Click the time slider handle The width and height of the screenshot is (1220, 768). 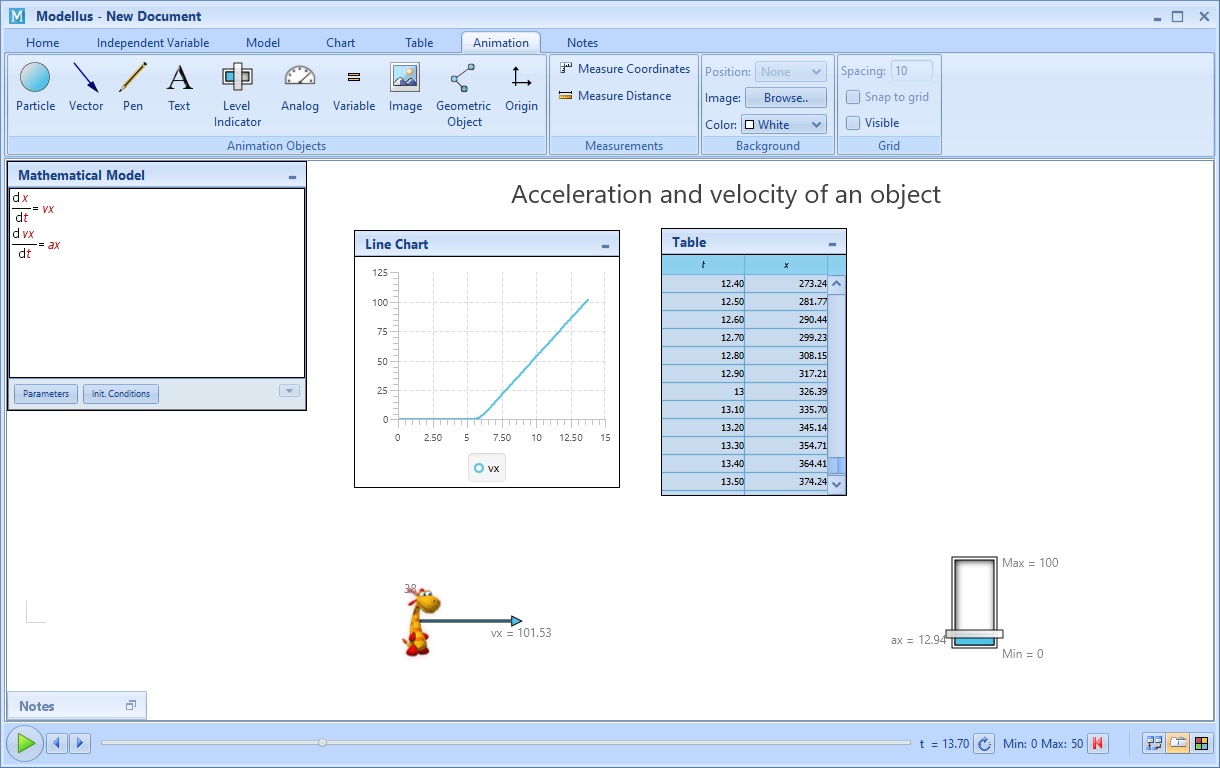tap(322, 743)
